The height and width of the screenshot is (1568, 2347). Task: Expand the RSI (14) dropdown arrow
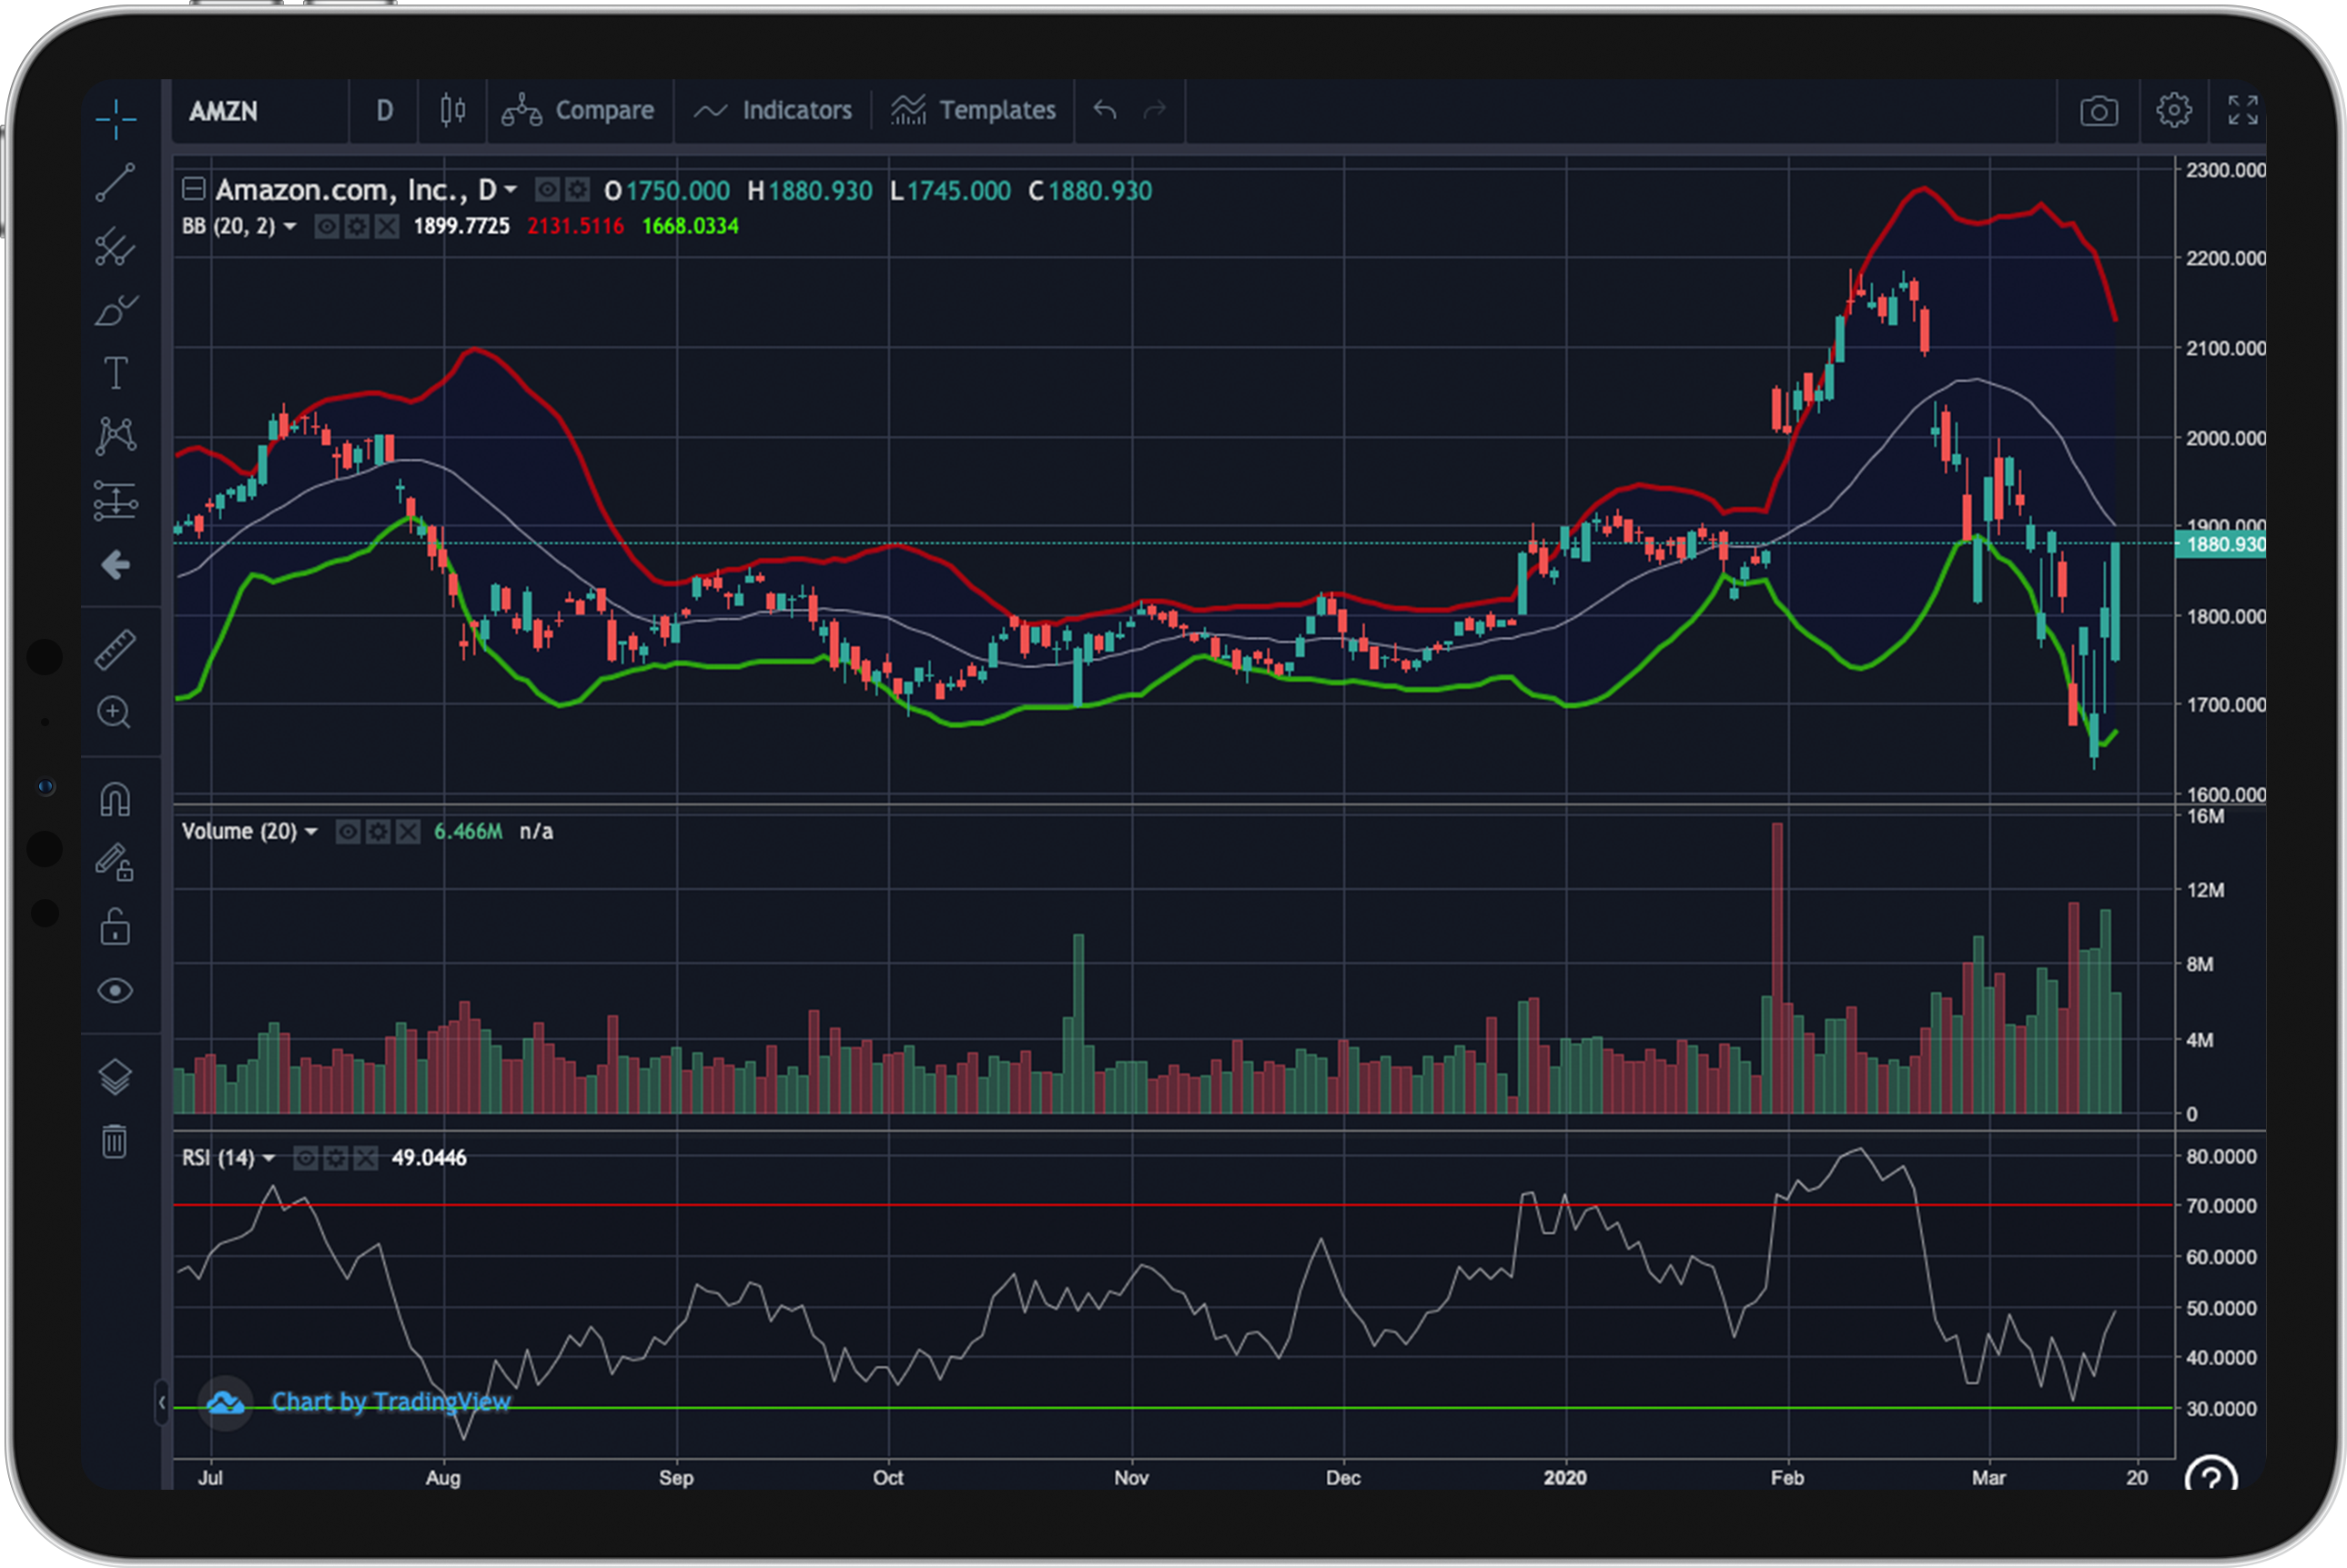pyautogui.click(x=269, y=1158)
